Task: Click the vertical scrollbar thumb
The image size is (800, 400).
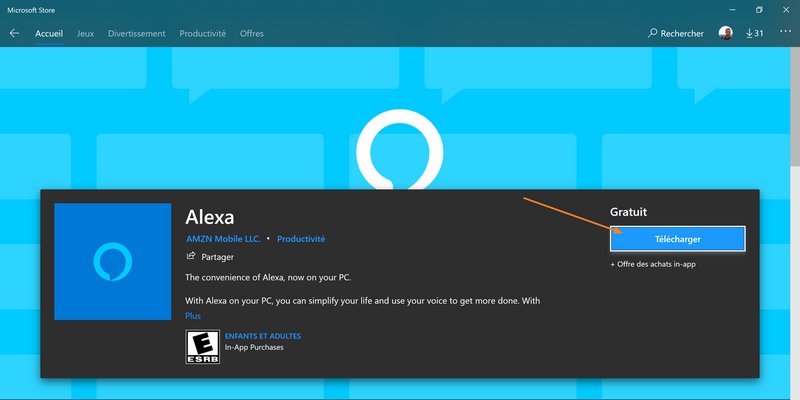Action: pyautogui.click(x=795, y=107)
